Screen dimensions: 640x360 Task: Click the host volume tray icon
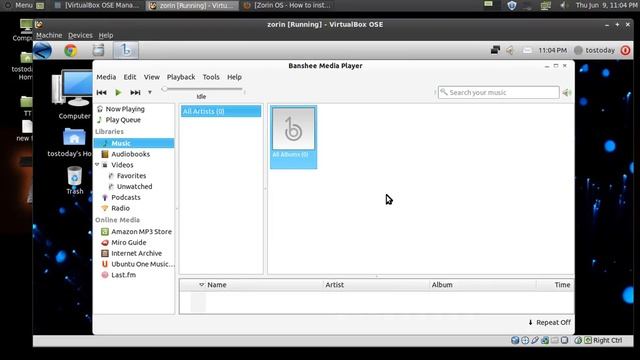coord(563,5)
